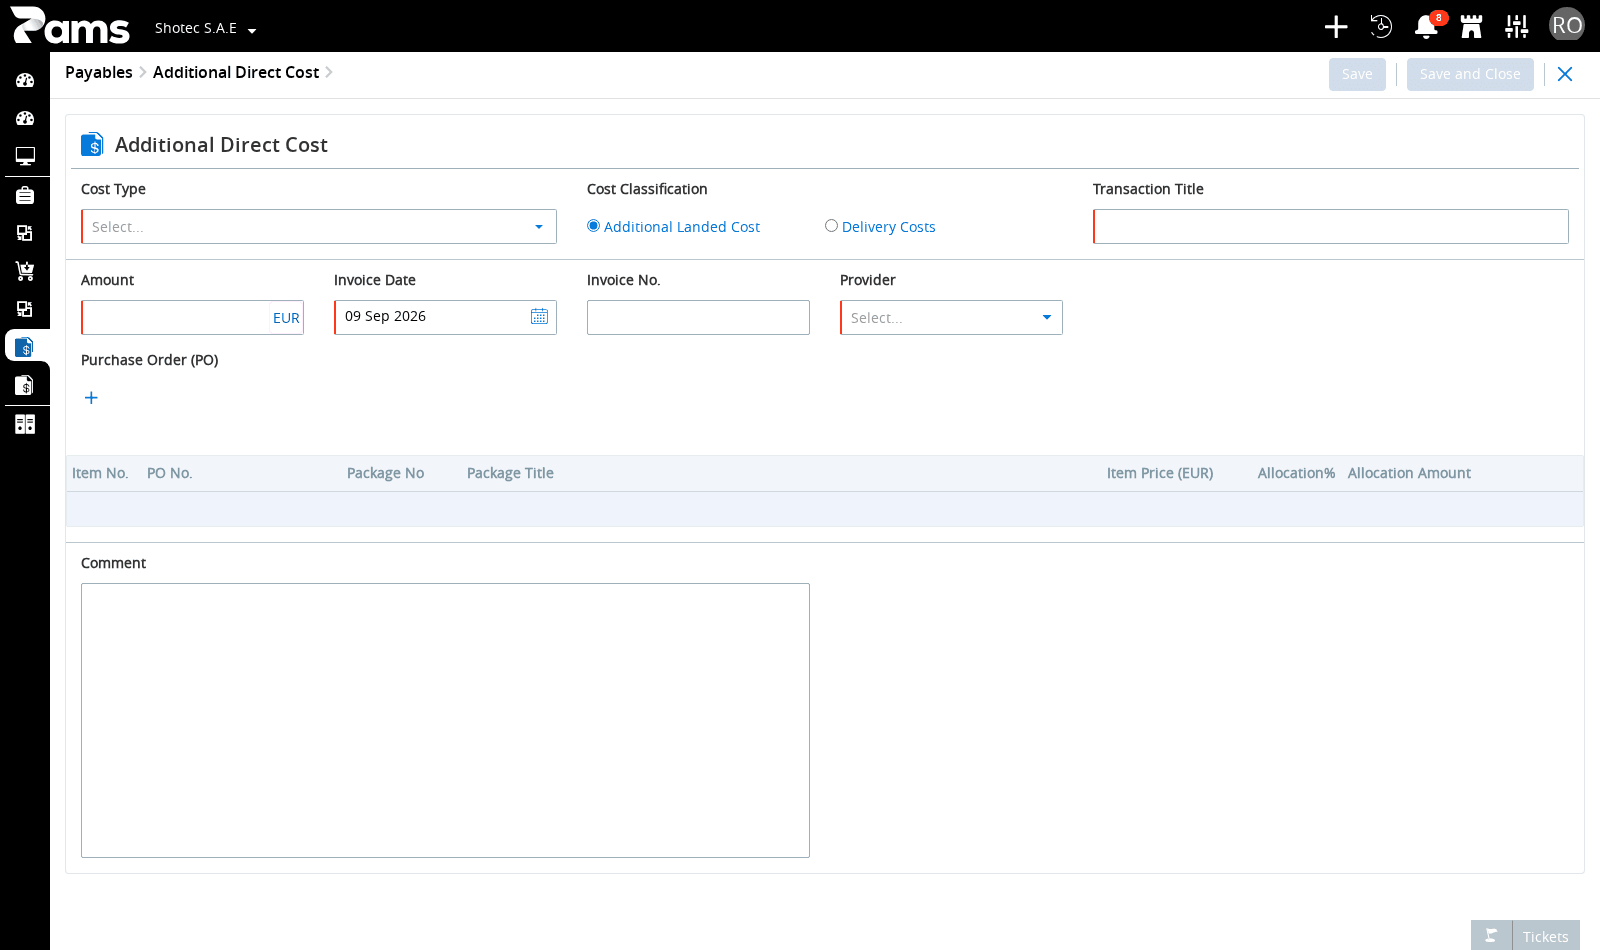Add a Purchase Order with the plus icon
Screen dimensions: 1600x950
point(91,398)
